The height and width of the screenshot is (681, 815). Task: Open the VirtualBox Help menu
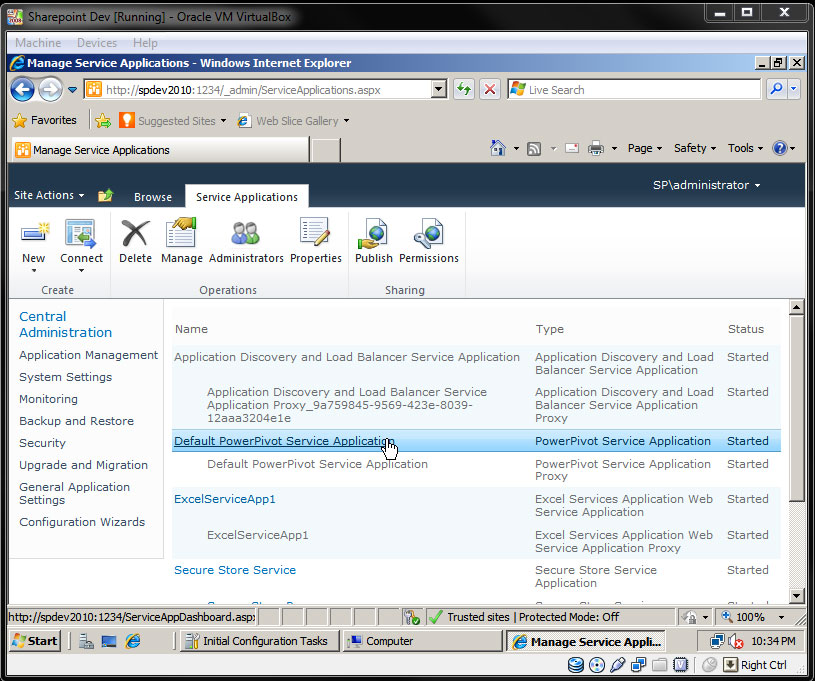(145, 43)
